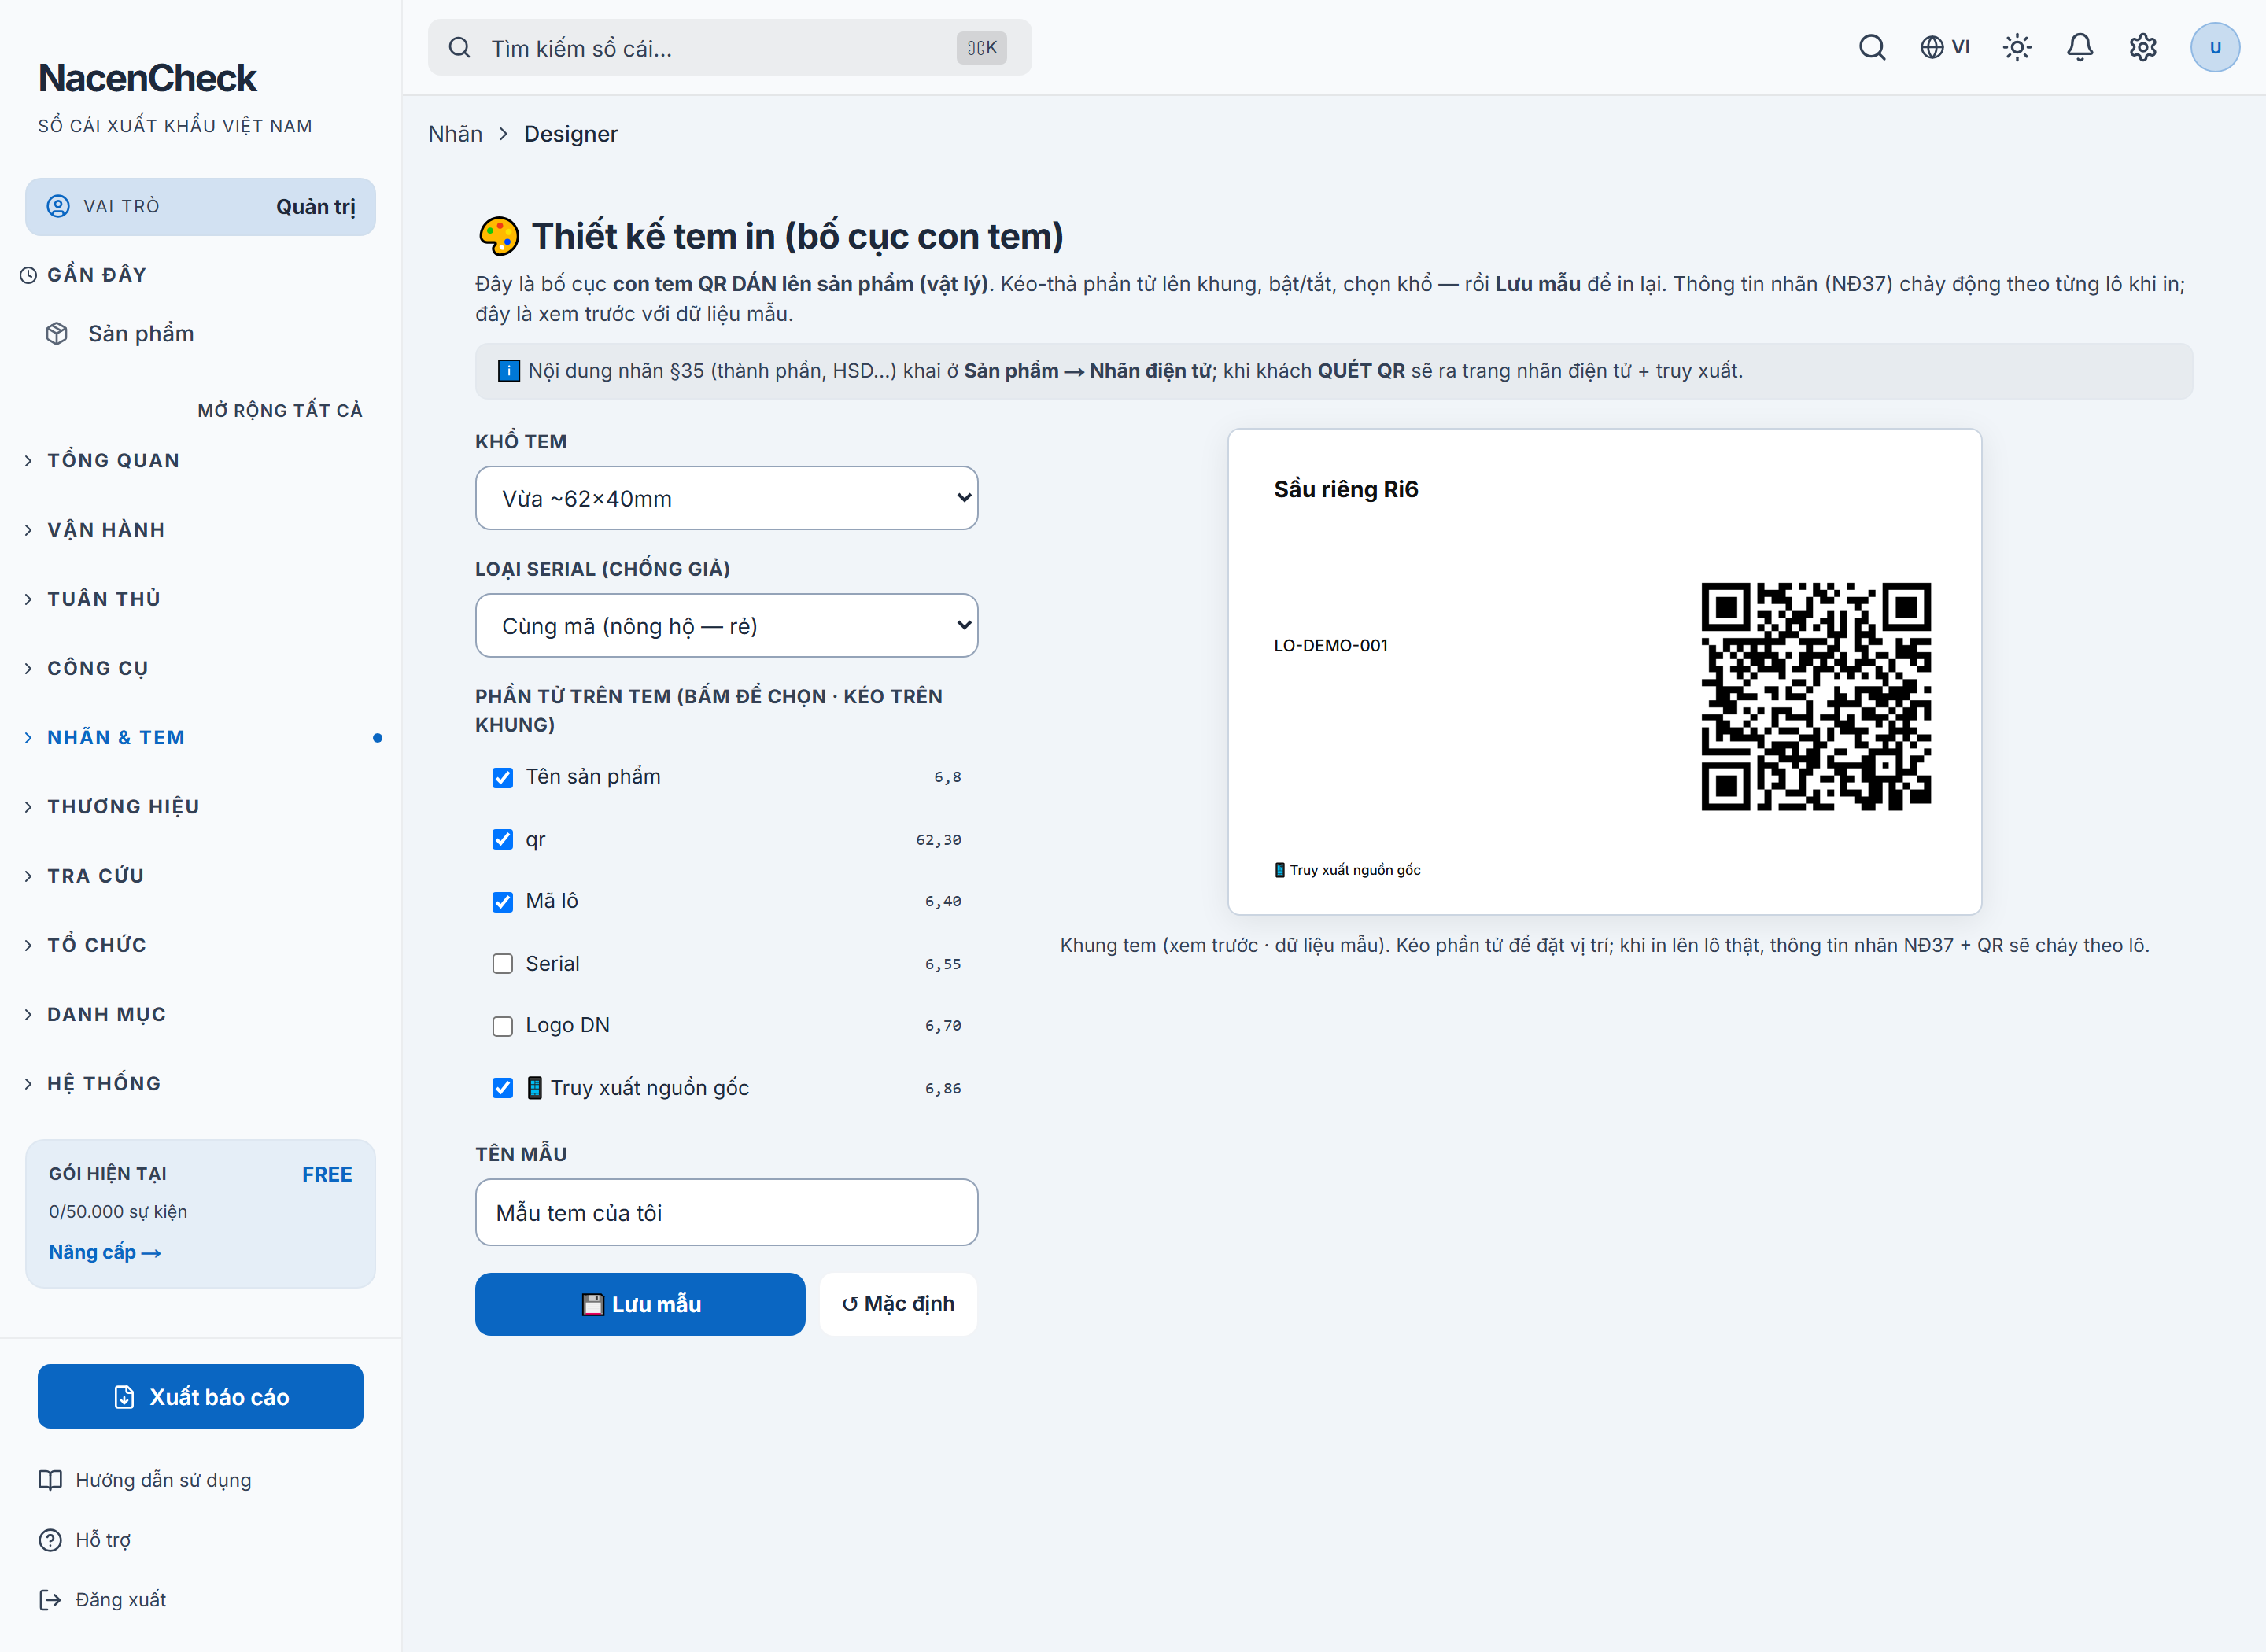Click the Đăng xuất logout icon
2266x1652 pixels.
point(50,1600)
